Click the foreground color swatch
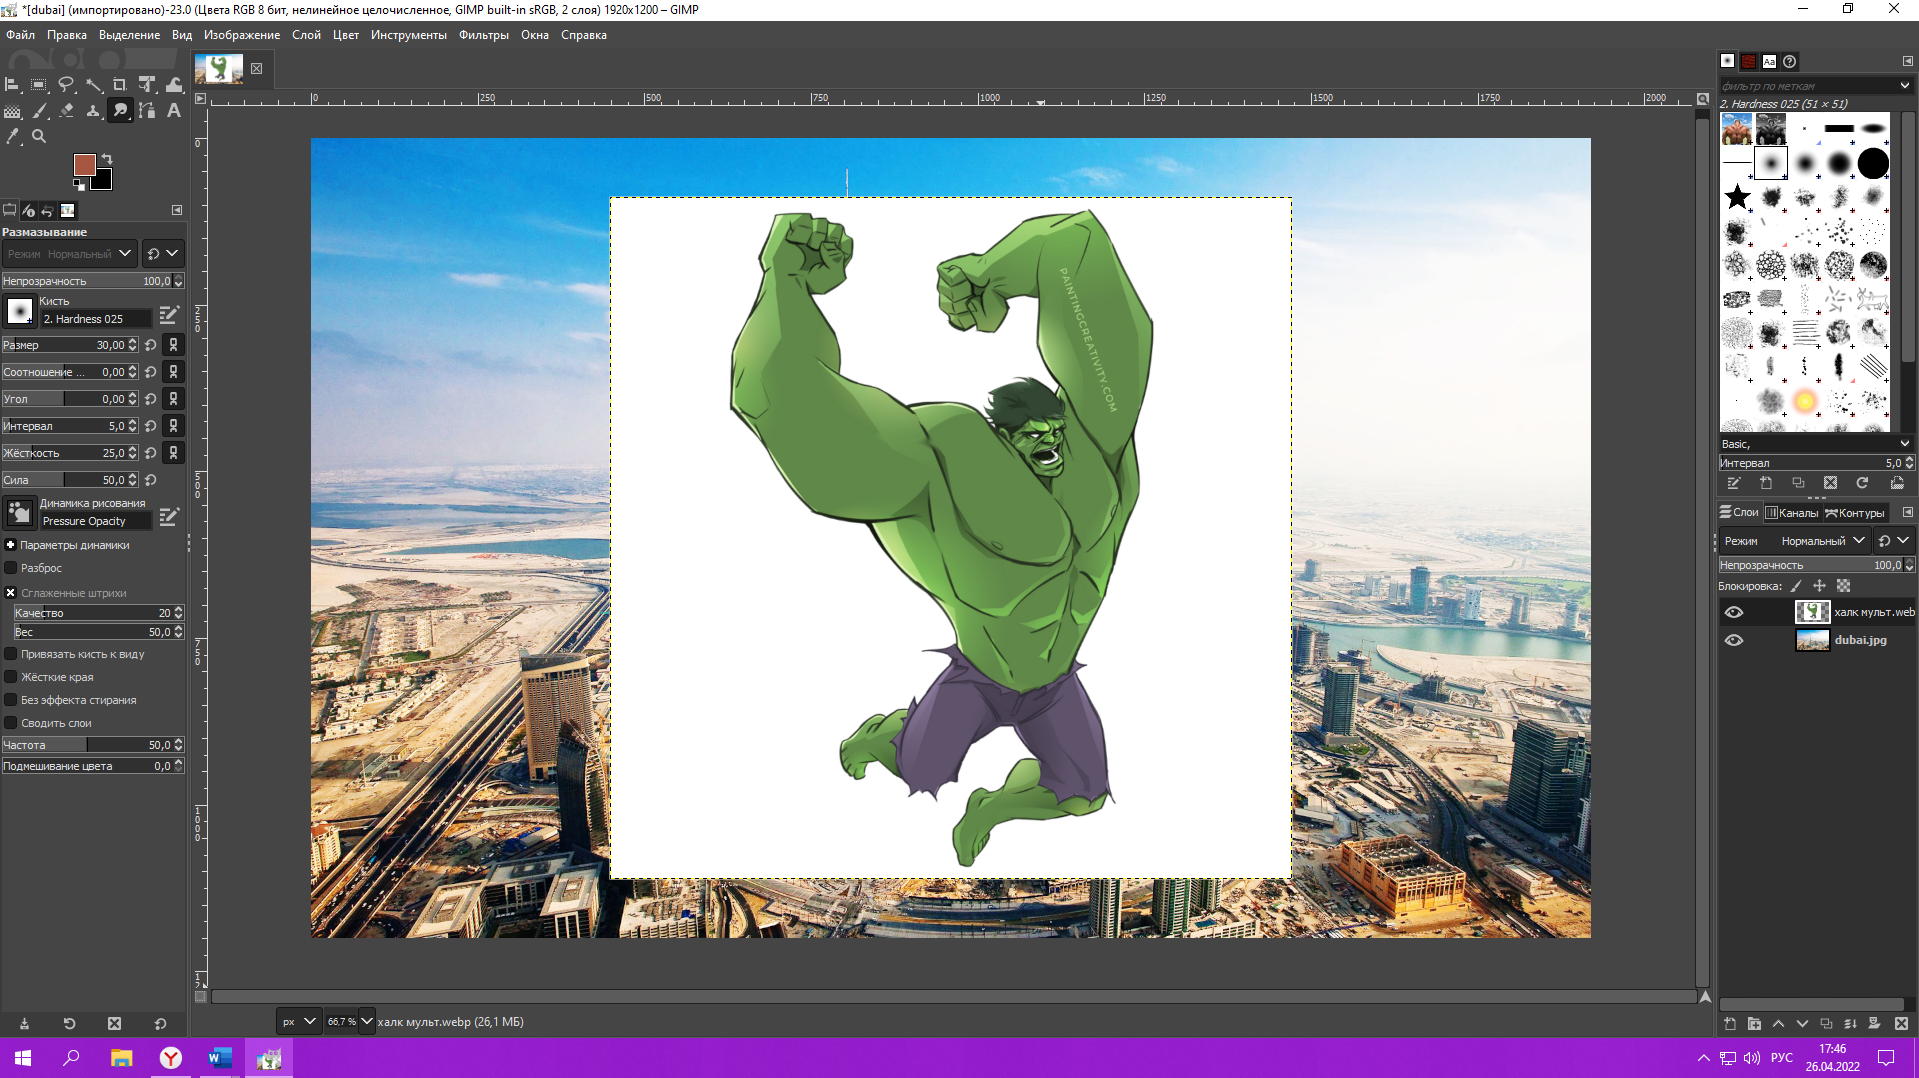This screenshot has width=1919, height=1078. click(x=85, y=165)
